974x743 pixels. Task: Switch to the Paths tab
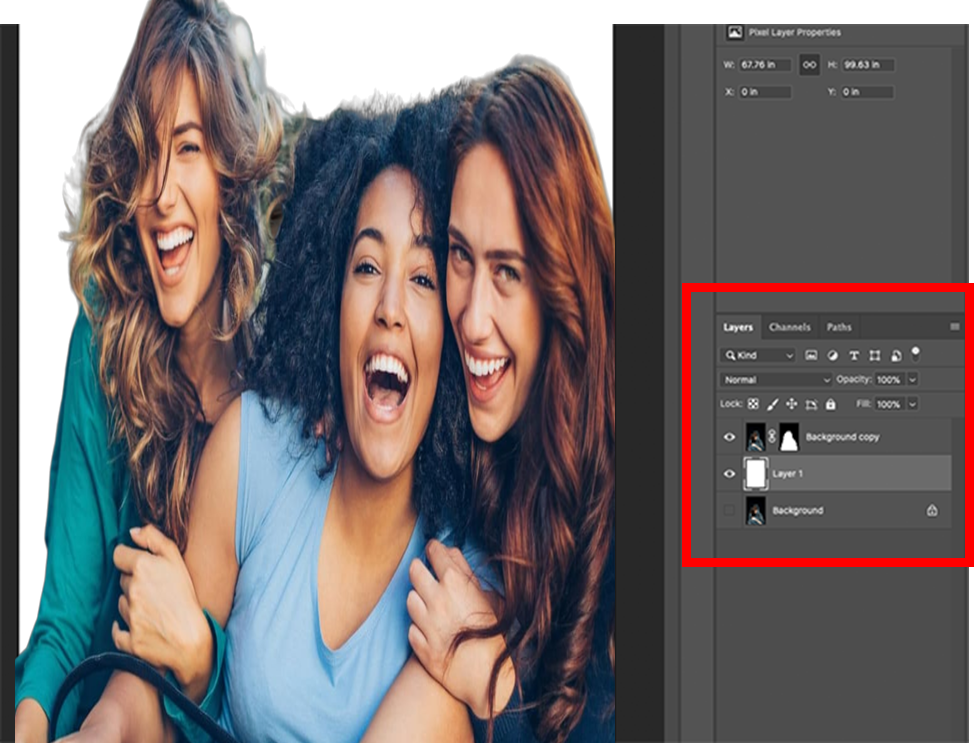pos(839,327)
